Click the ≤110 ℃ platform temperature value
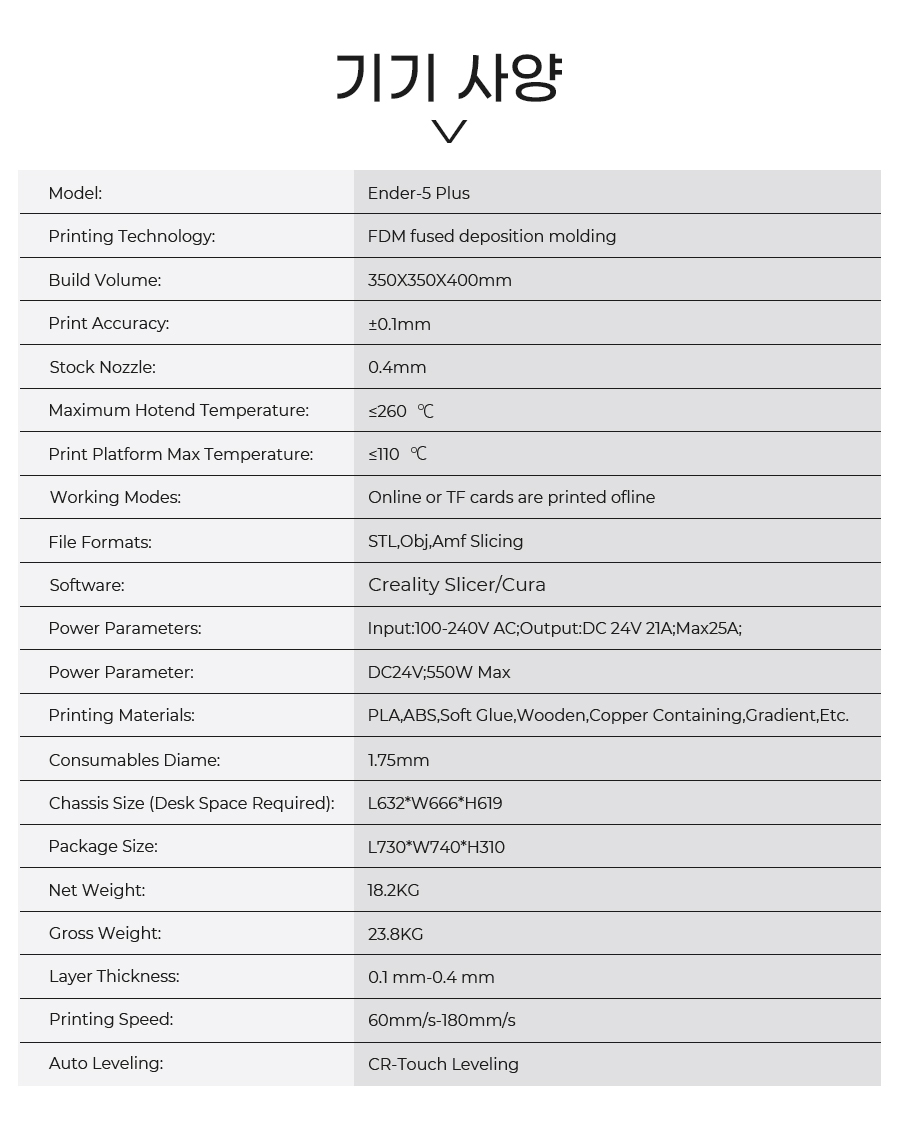The image size is (900, 1126). [398, 454]
